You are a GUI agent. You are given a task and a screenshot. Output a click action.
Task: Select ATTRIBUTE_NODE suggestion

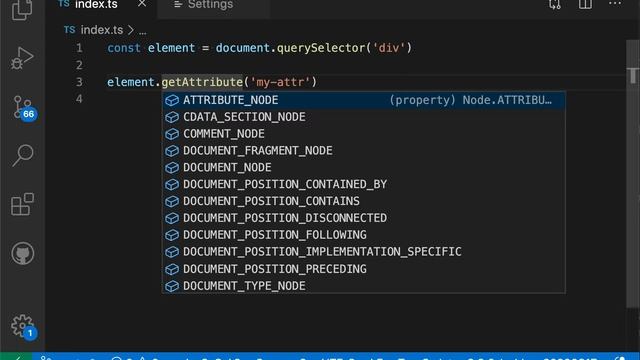point(364,100)
